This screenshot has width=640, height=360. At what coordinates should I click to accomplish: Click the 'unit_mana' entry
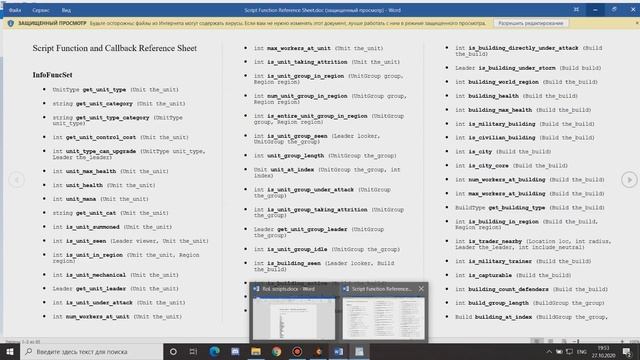point(100,199)
